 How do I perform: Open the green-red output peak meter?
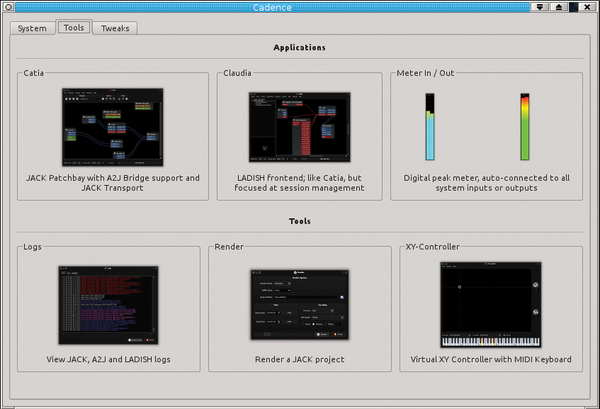coord(525,127)
